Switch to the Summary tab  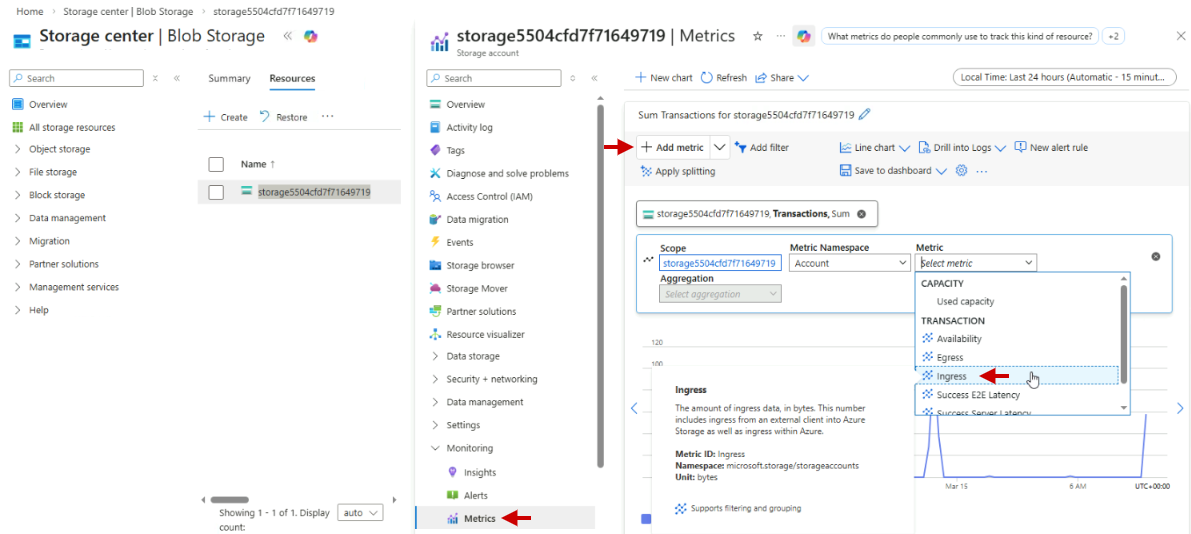[x=229, y=79]
